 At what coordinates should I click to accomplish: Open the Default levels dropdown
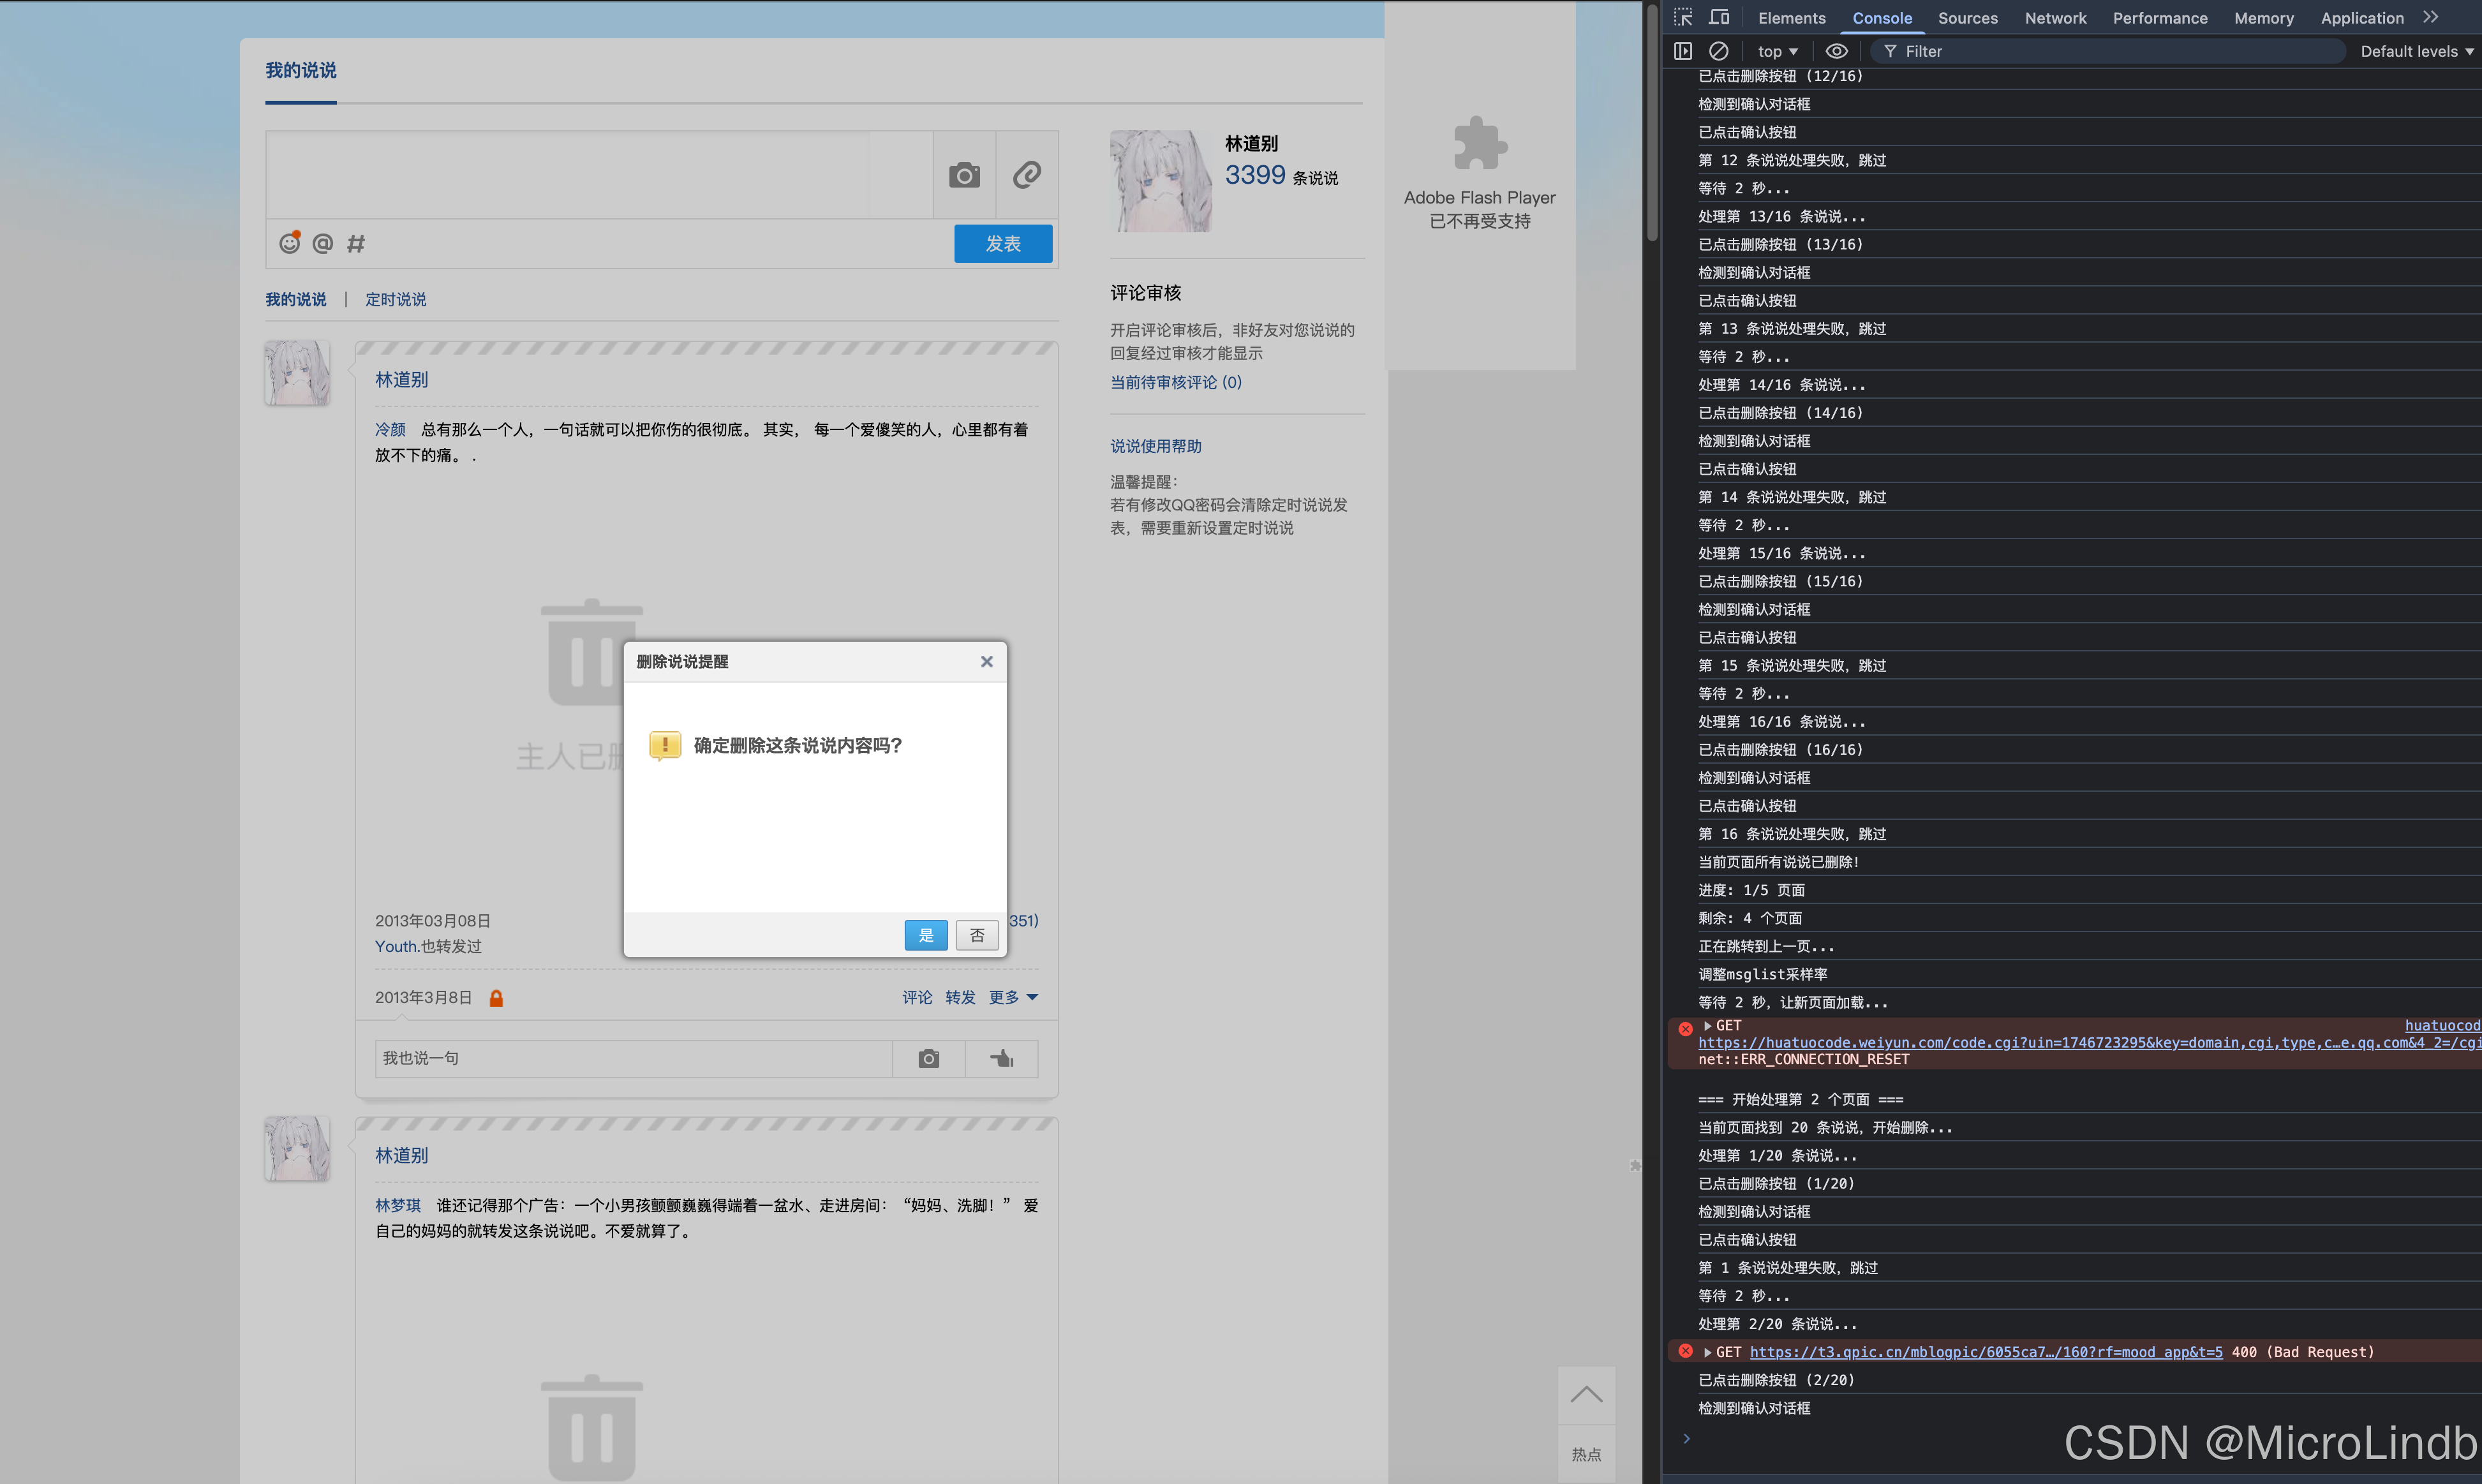point(2416,51)
